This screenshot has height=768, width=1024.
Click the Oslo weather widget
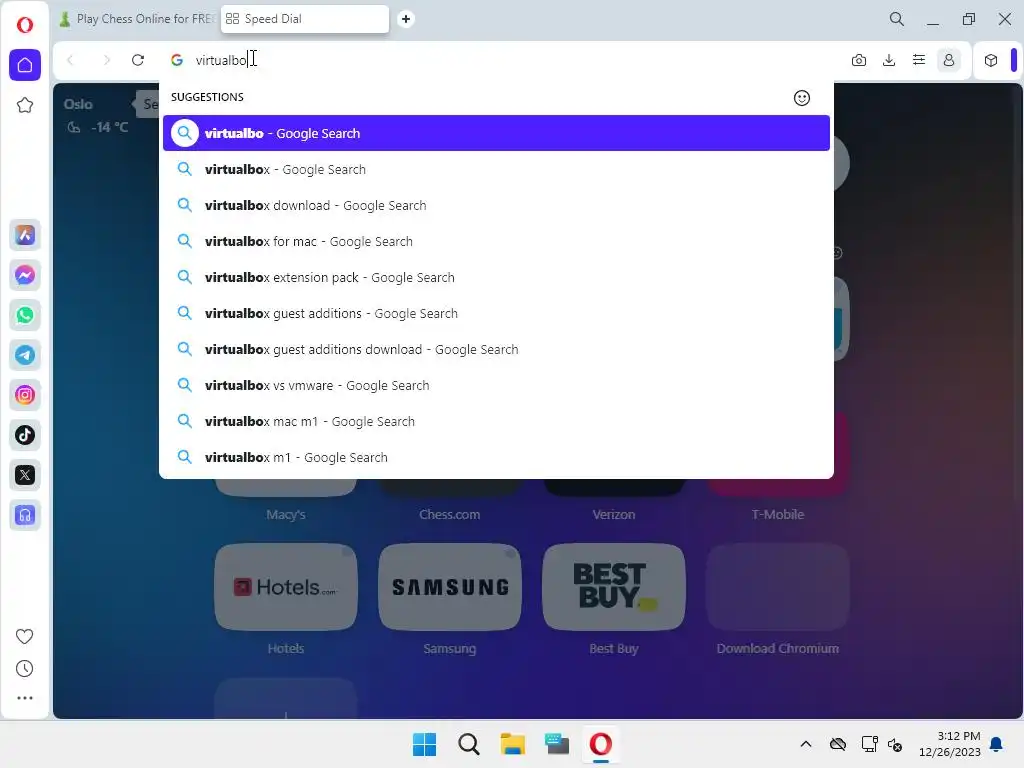tap(96, 116)
